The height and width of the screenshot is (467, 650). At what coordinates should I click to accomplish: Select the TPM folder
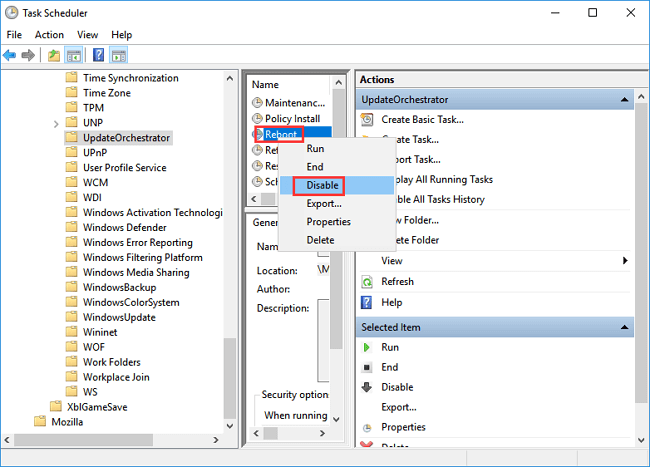(93, 108)
